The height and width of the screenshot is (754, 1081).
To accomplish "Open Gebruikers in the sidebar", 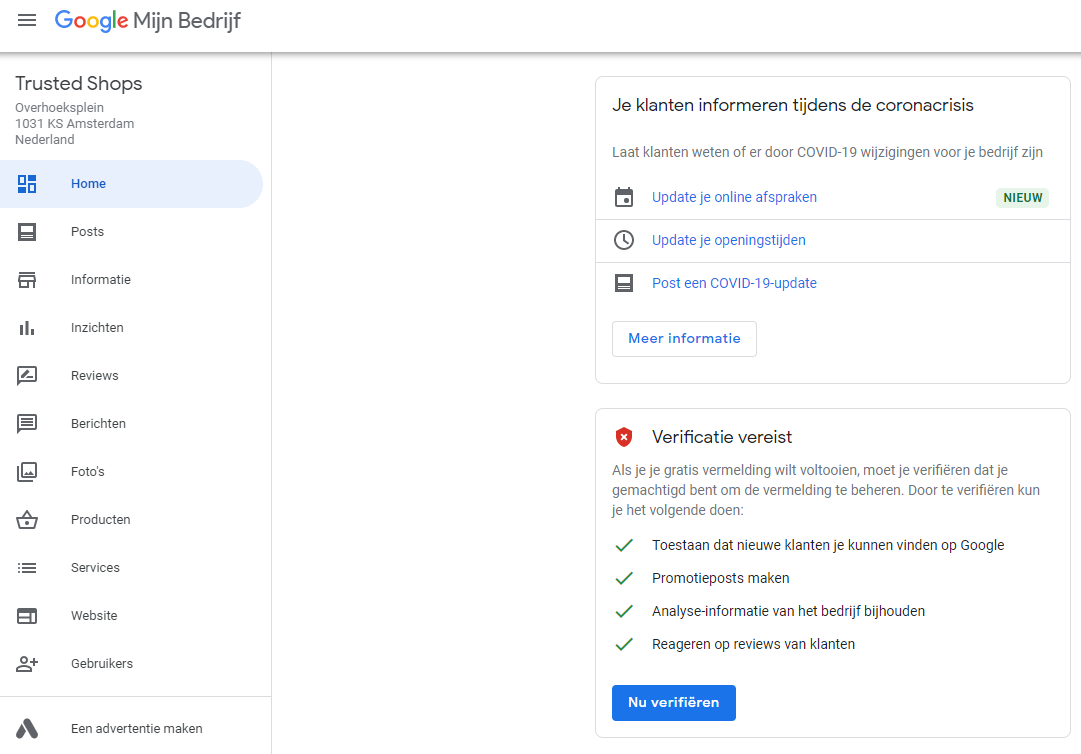I will (x=131, y=664).
